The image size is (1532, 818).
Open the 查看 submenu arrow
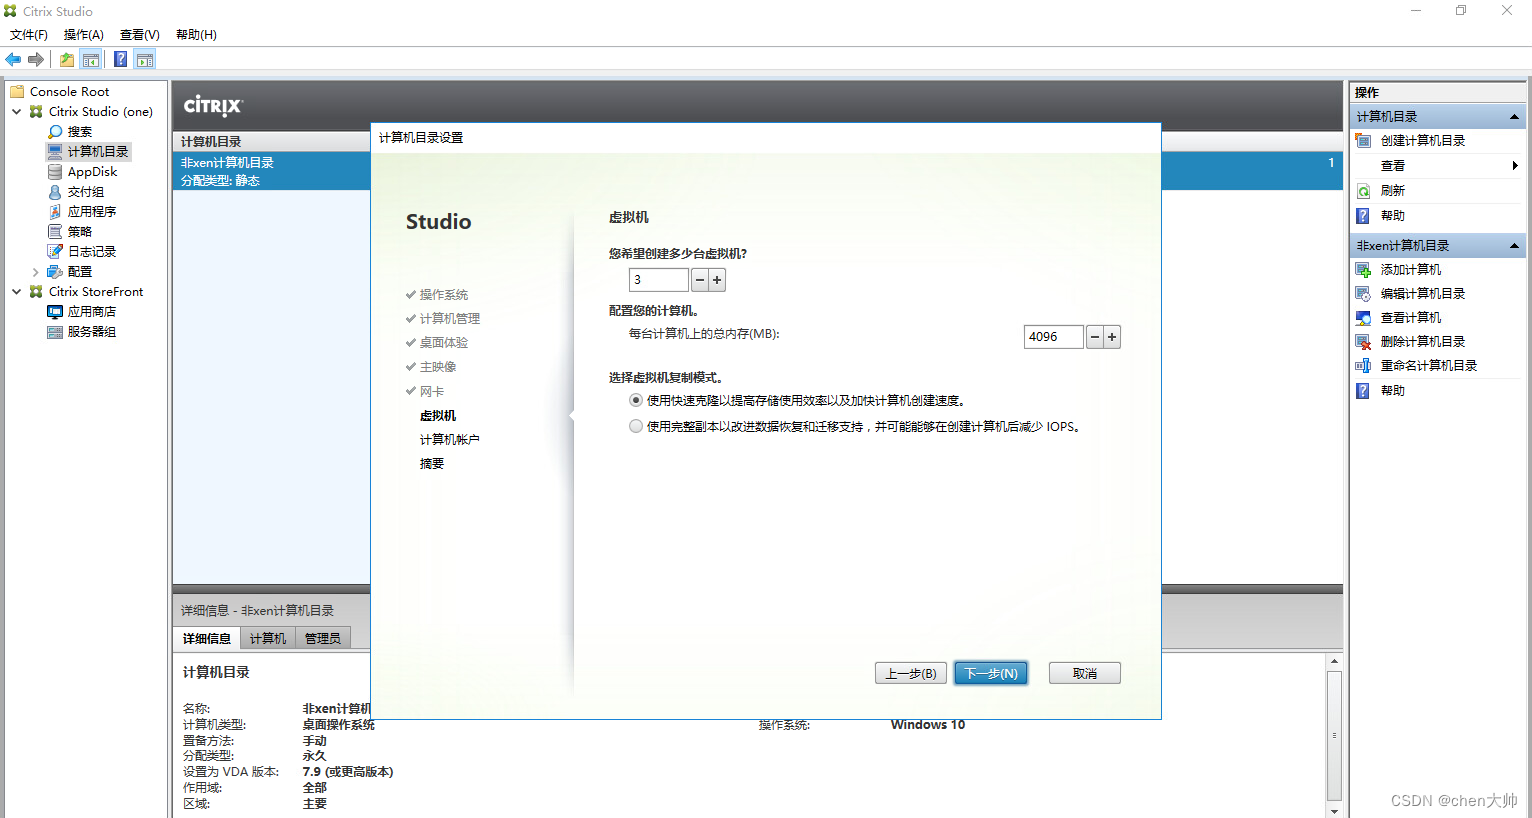click(1515, 166)
